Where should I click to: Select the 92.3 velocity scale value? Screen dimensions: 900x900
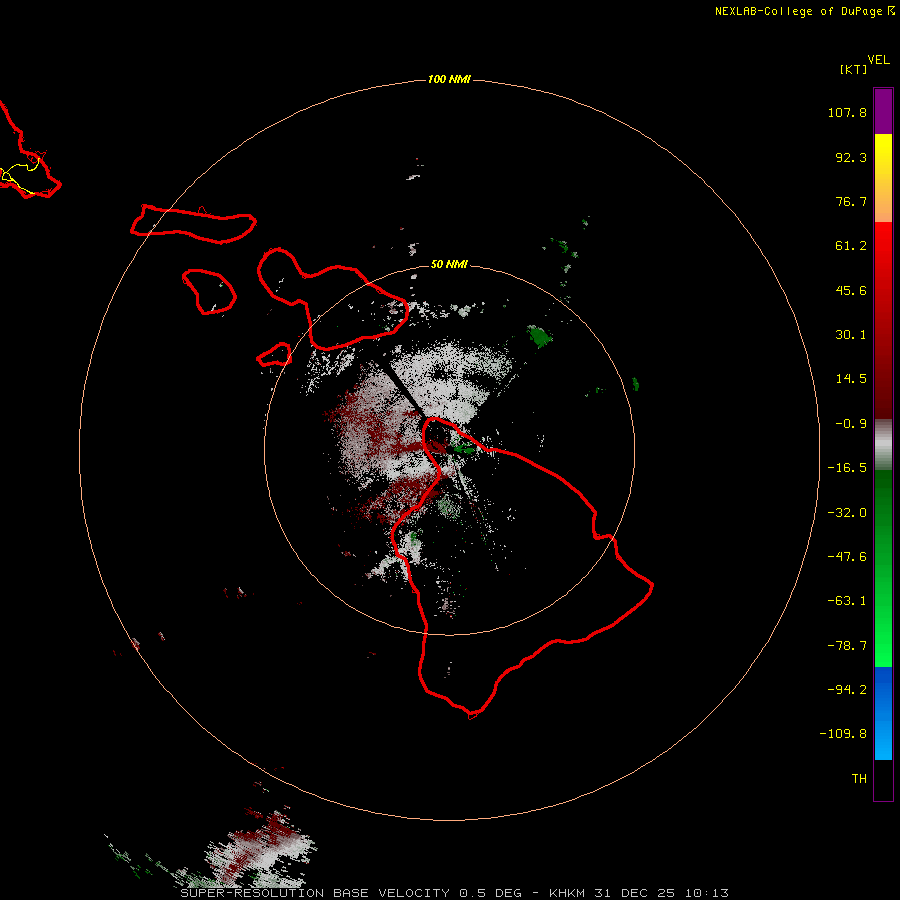(851, 157)
